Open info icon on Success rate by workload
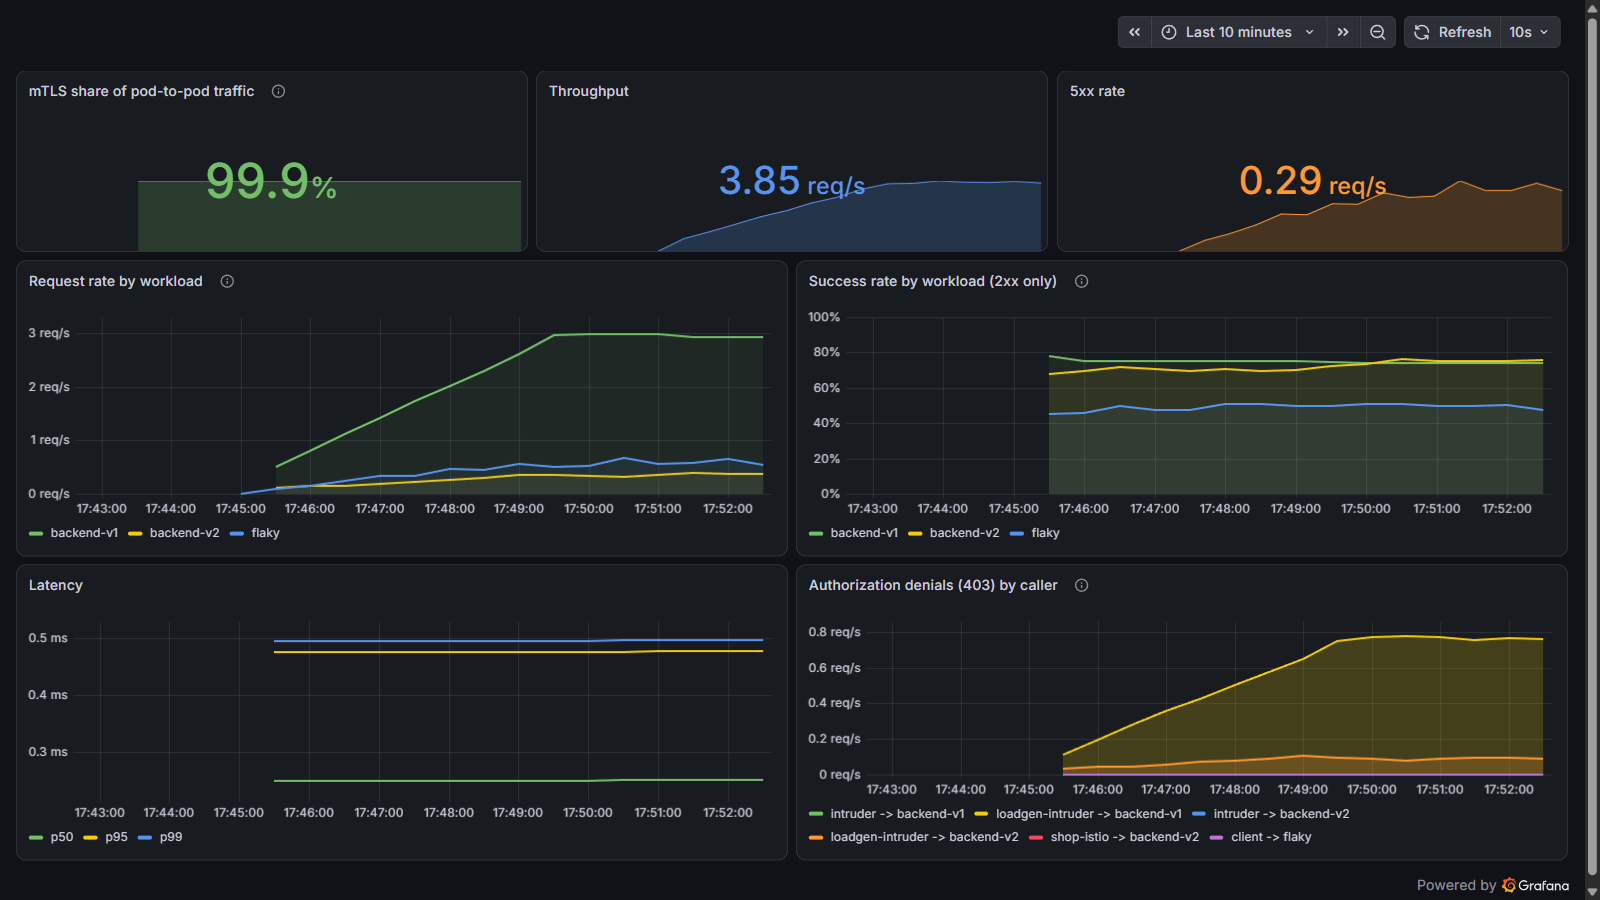Image resolution: width=1600 pixels, height=900 pixels. [1081, 281]
